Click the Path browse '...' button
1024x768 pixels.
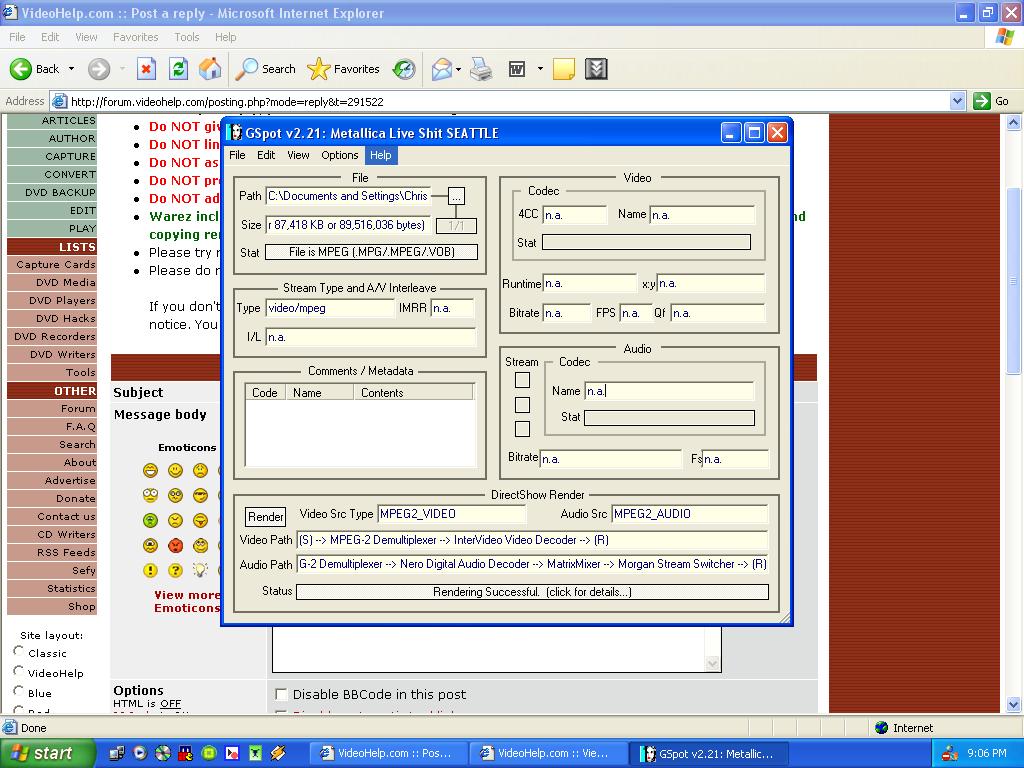(x=456, y=196)
